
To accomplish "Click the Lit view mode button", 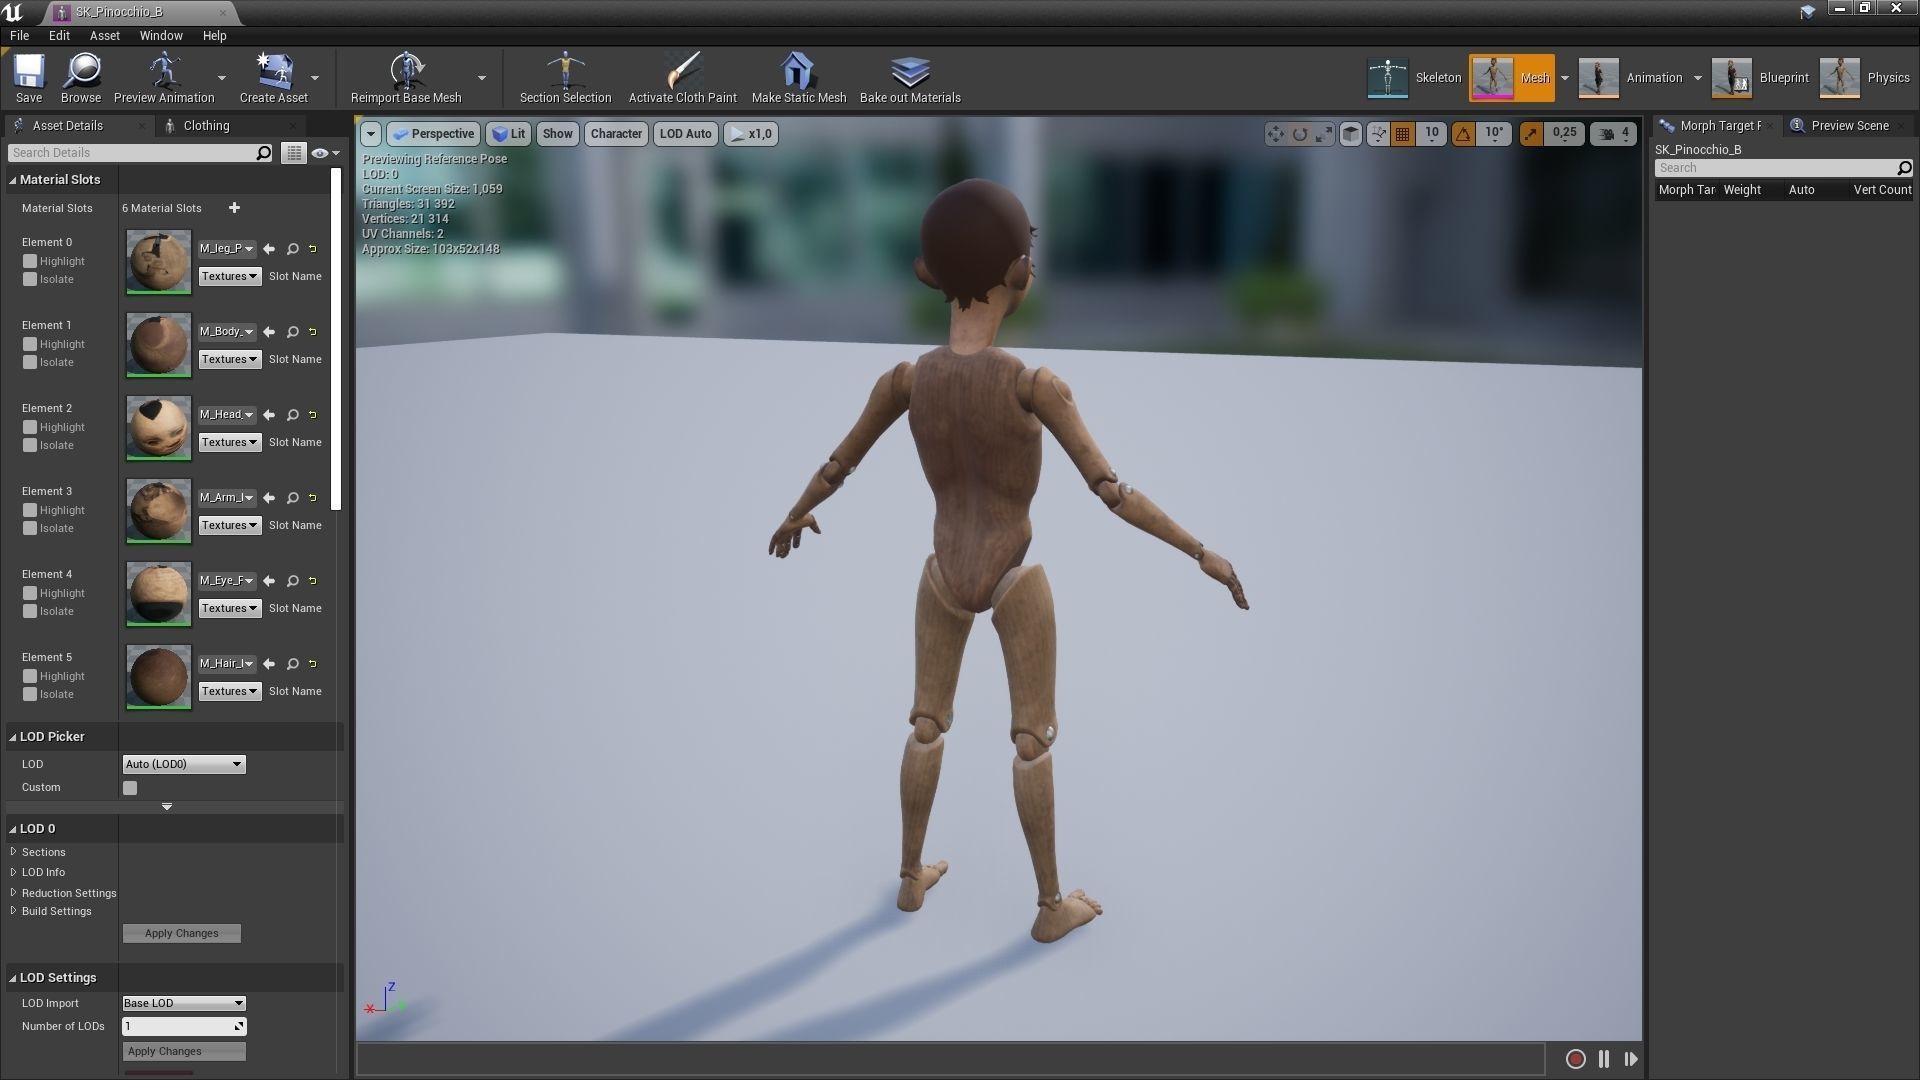I will 509,134.
